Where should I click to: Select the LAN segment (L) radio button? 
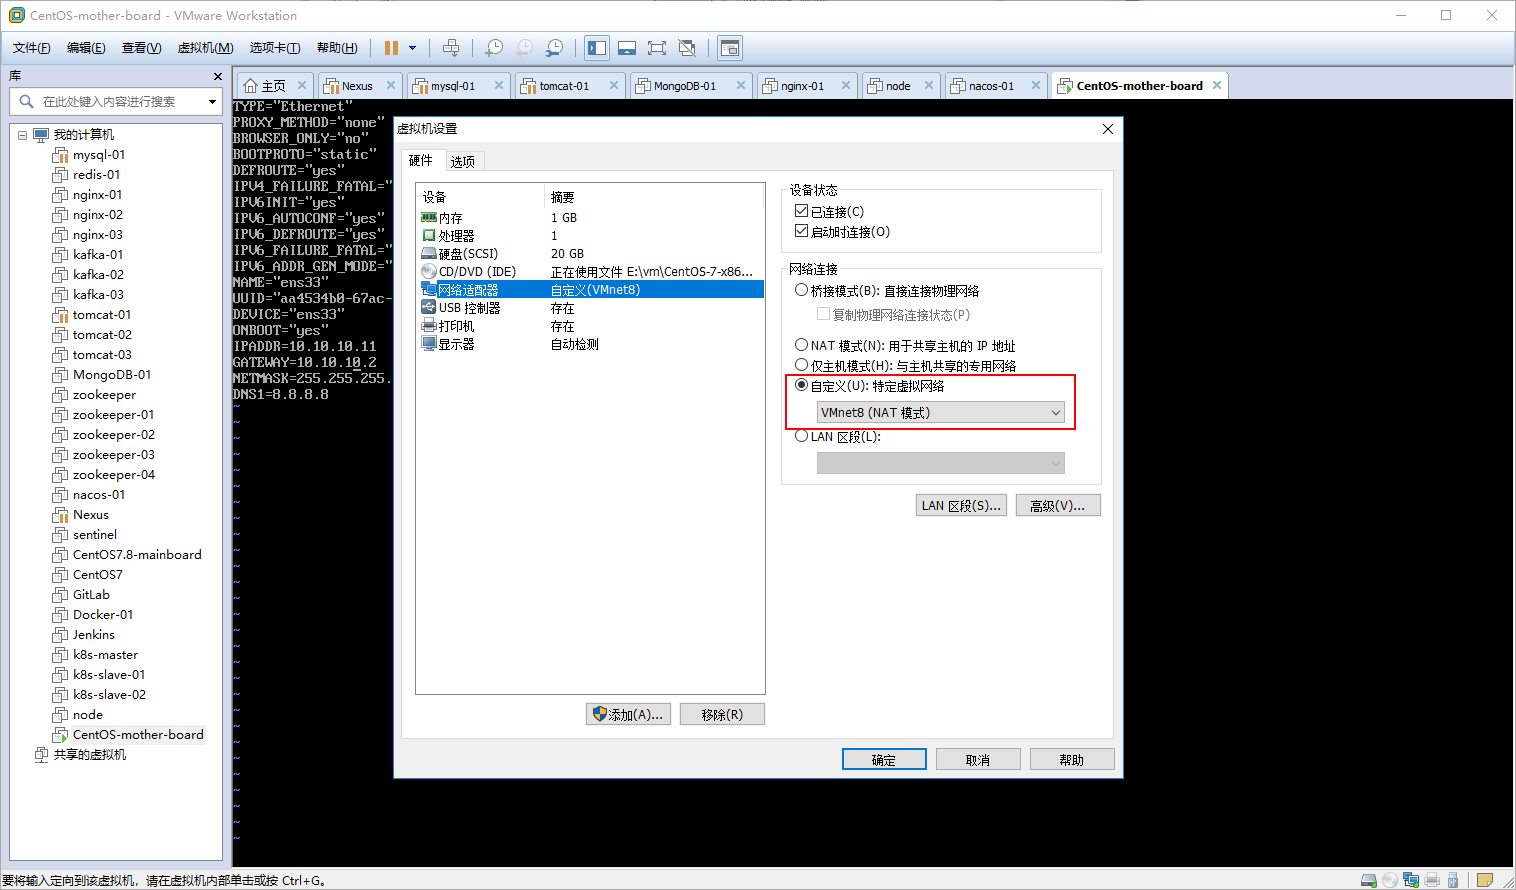click(x=801, y=436)
